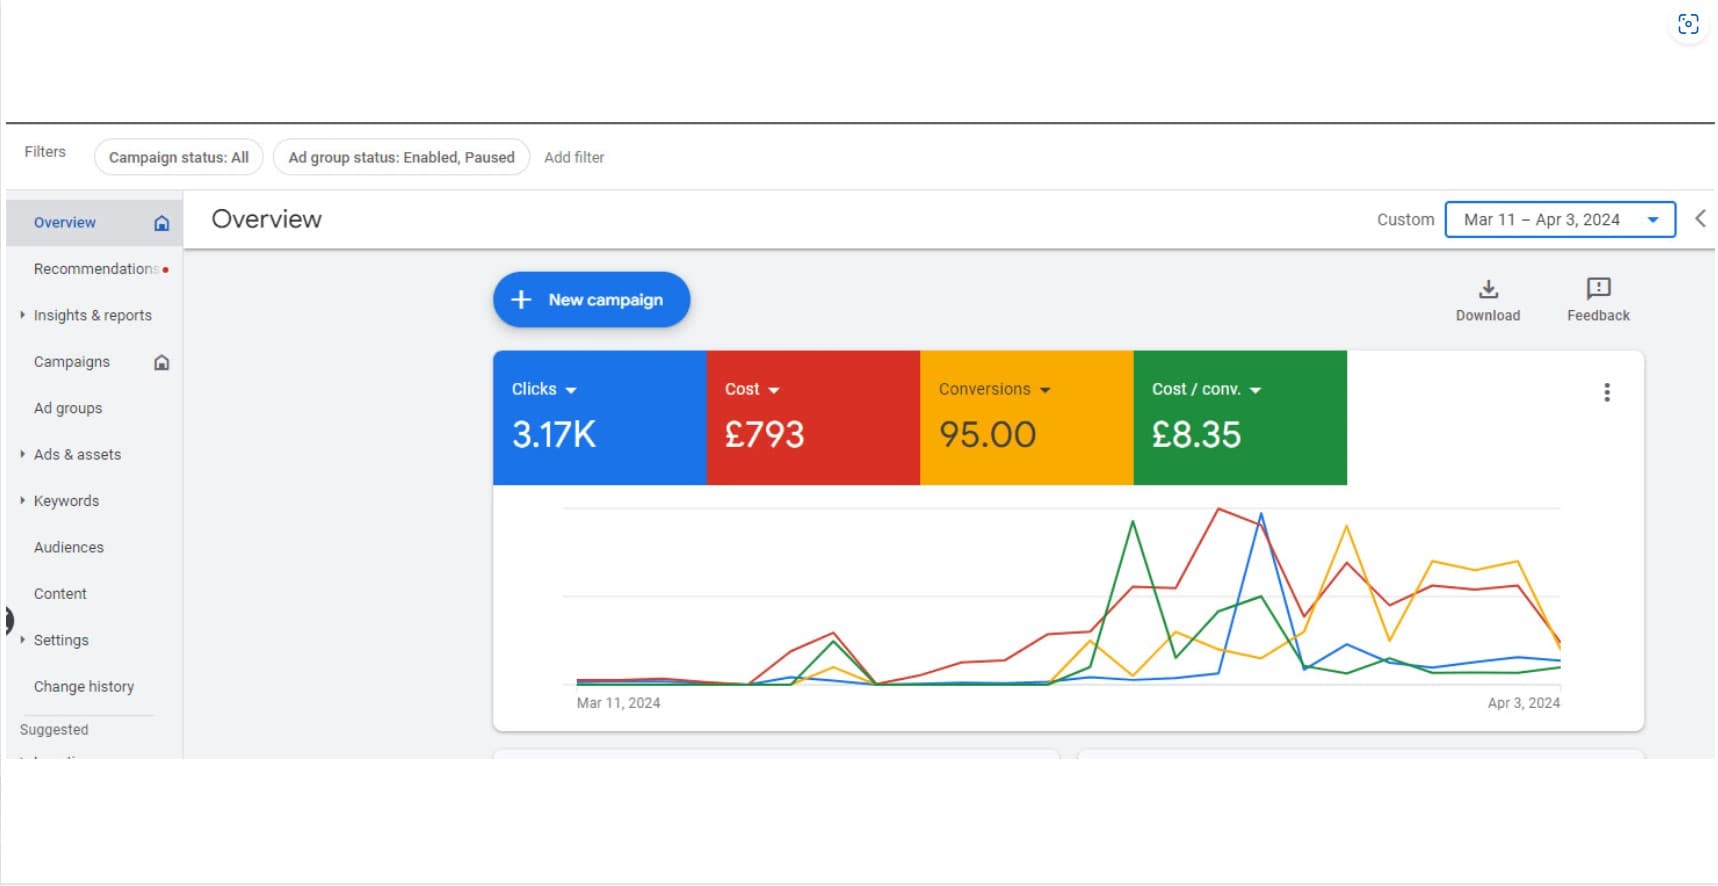The image size is (1718, 886).
Task: Click the Custom date label
Action: tap(1405, 219)
